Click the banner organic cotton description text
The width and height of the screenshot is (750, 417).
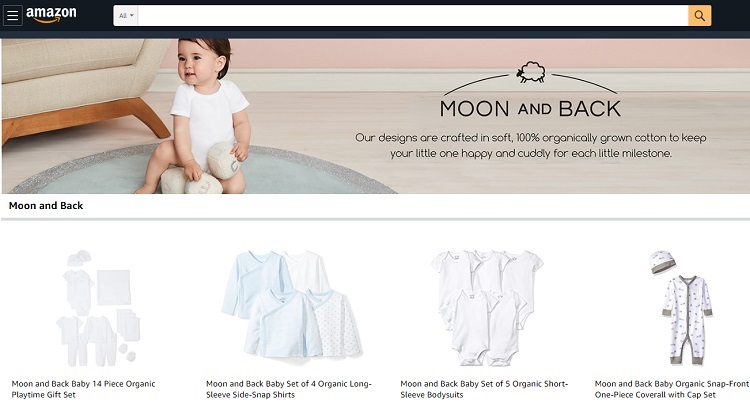[x=530, y=145]
